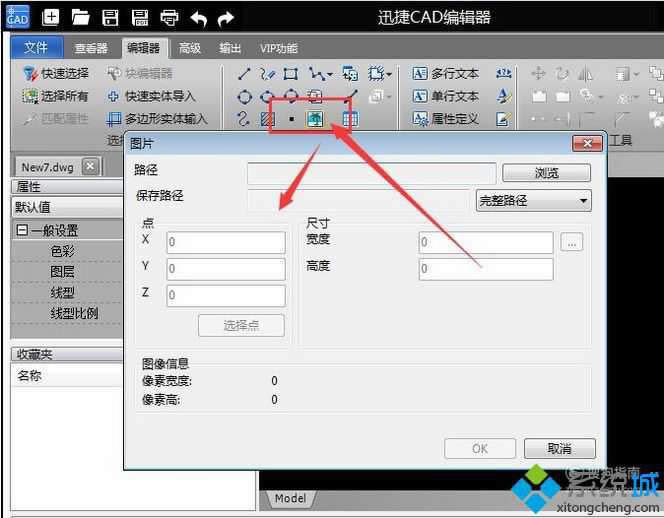The image size is (664, 518).
Task: Switch to the 编辑器 editor tab
Action: pyautogui.click(x=144, y=48)
